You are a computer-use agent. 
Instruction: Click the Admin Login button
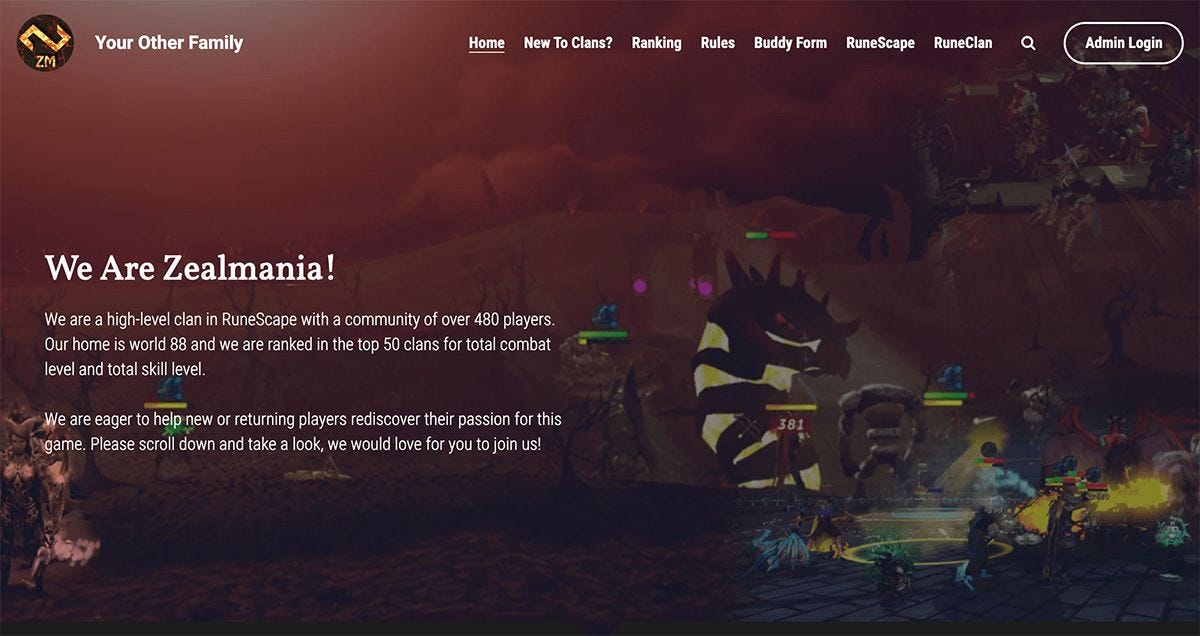pos(1123,43)
